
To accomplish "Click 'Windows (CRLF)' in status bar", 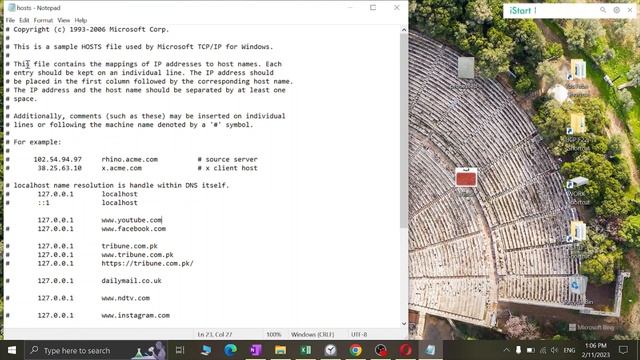I will [312, 334].
